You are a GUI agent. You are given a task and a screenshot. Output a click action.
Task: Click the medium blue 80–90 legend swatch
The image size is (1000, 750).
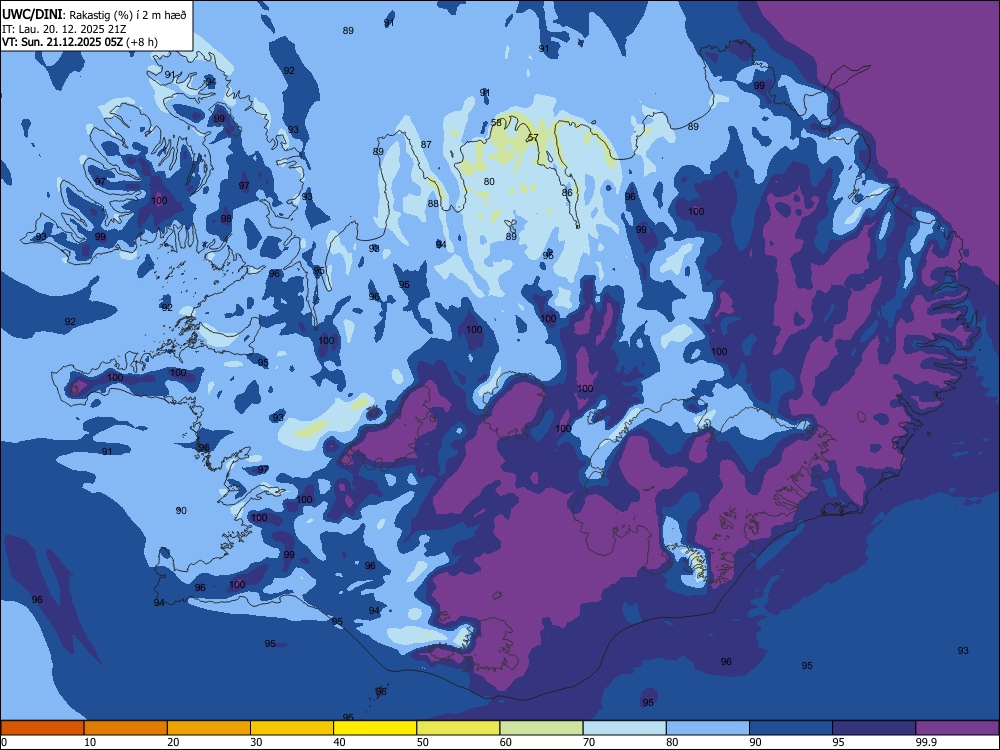click(x=708, y=728)
